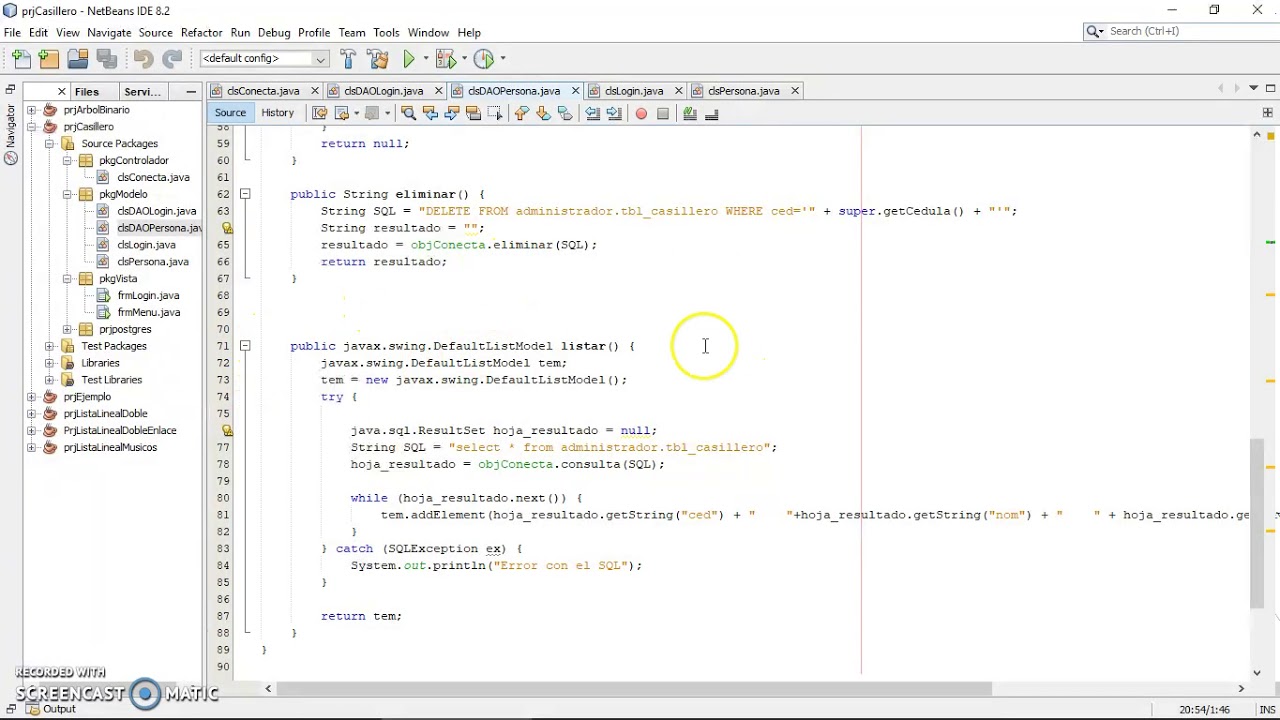Switch to the clsConecta.java tab
This screenshot has height=720, width=1280.
click(263, 91)
